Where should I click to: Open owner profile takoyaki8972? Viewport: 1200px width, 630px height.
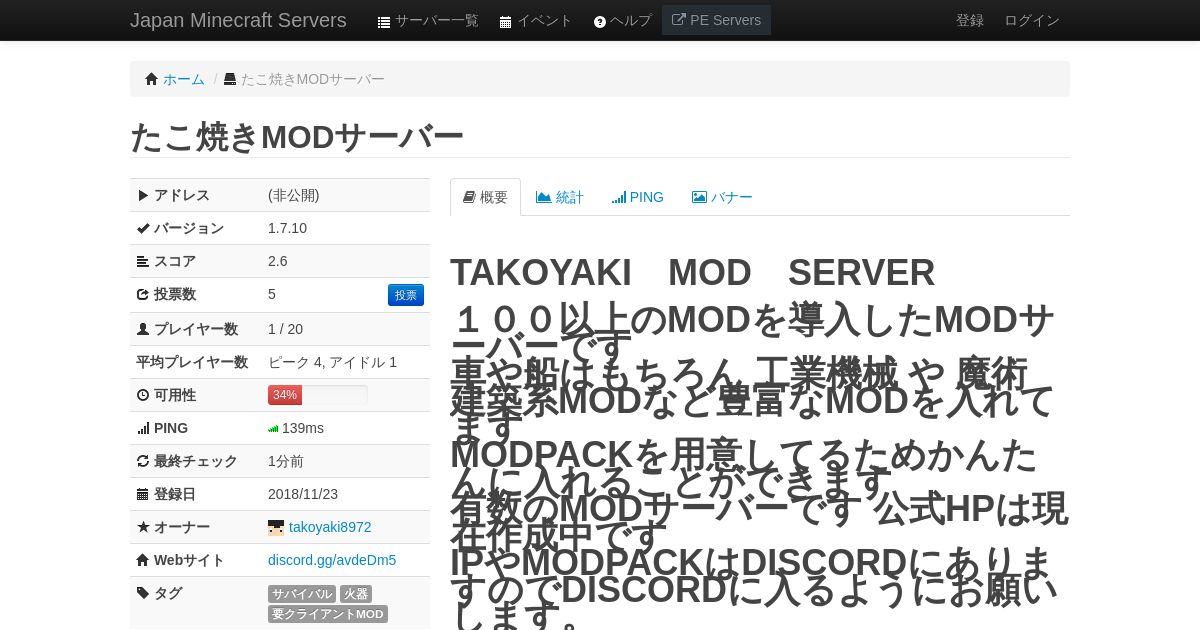coord(330,527)
